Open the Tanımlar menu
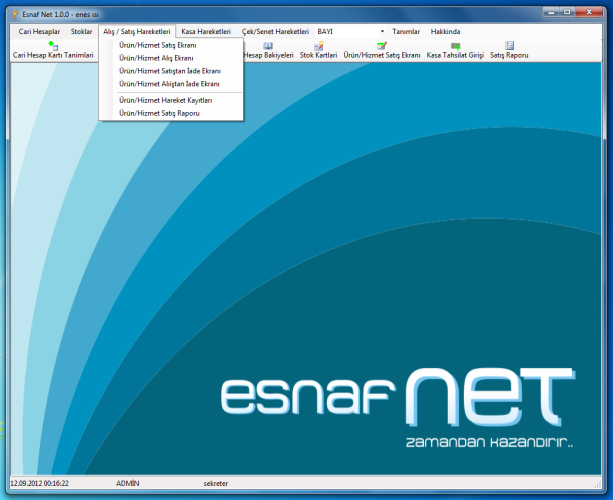This screenshot has width=613, height=500. (406, 32)
